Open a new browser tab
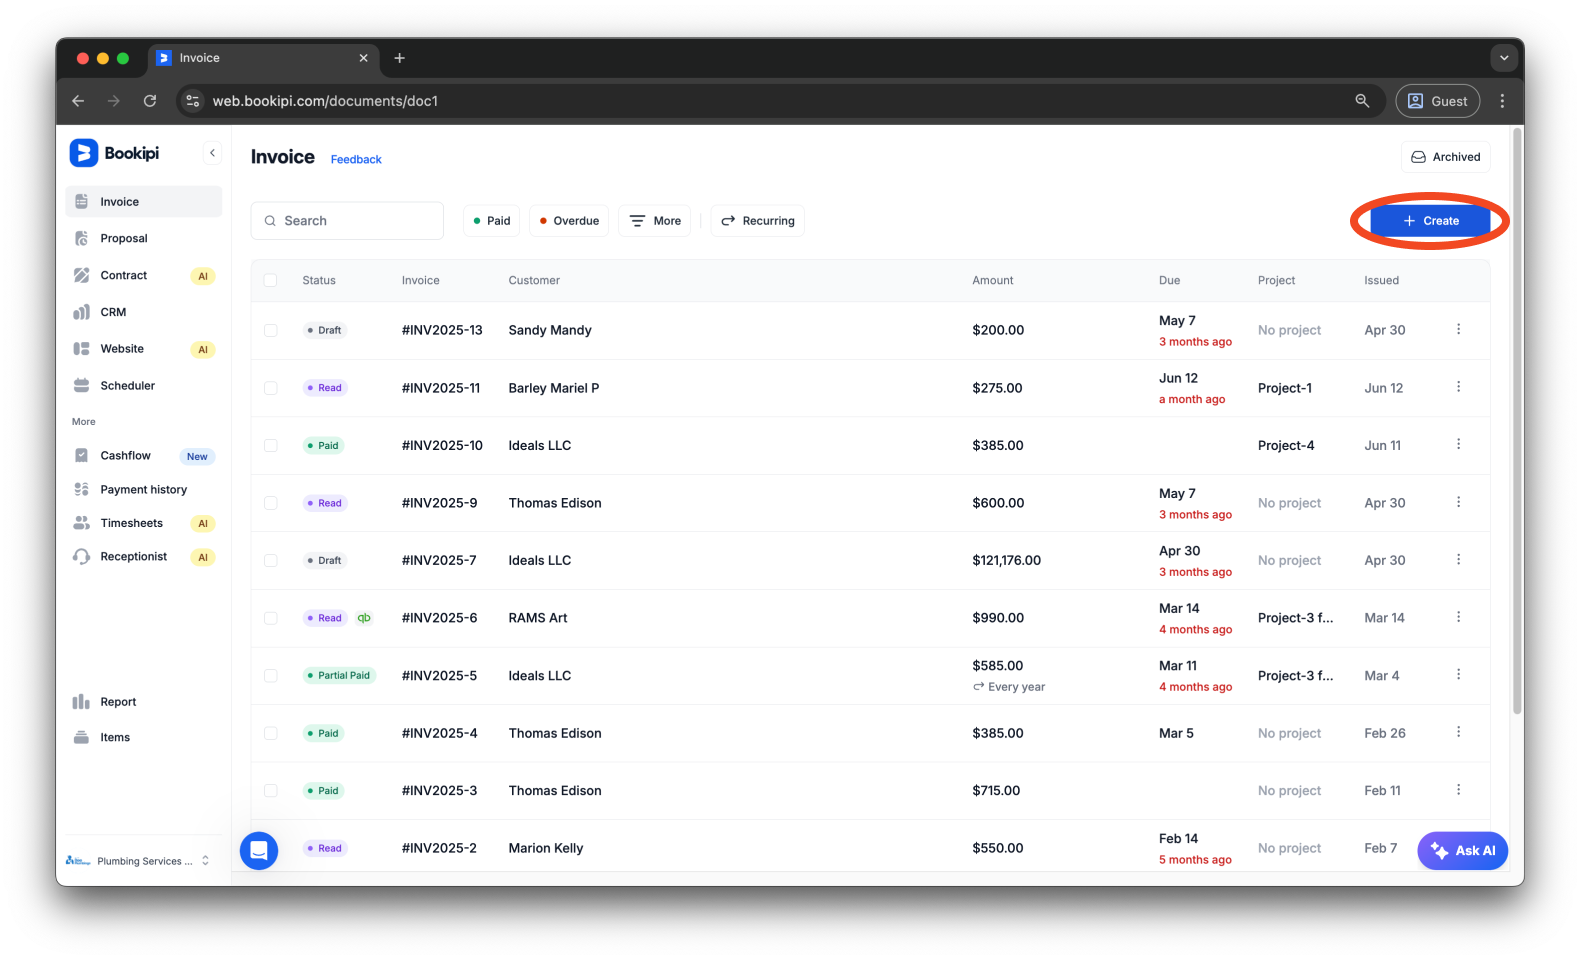This screenshot has width=1581, height=960. pyautogui.click(x=399, y=58)
